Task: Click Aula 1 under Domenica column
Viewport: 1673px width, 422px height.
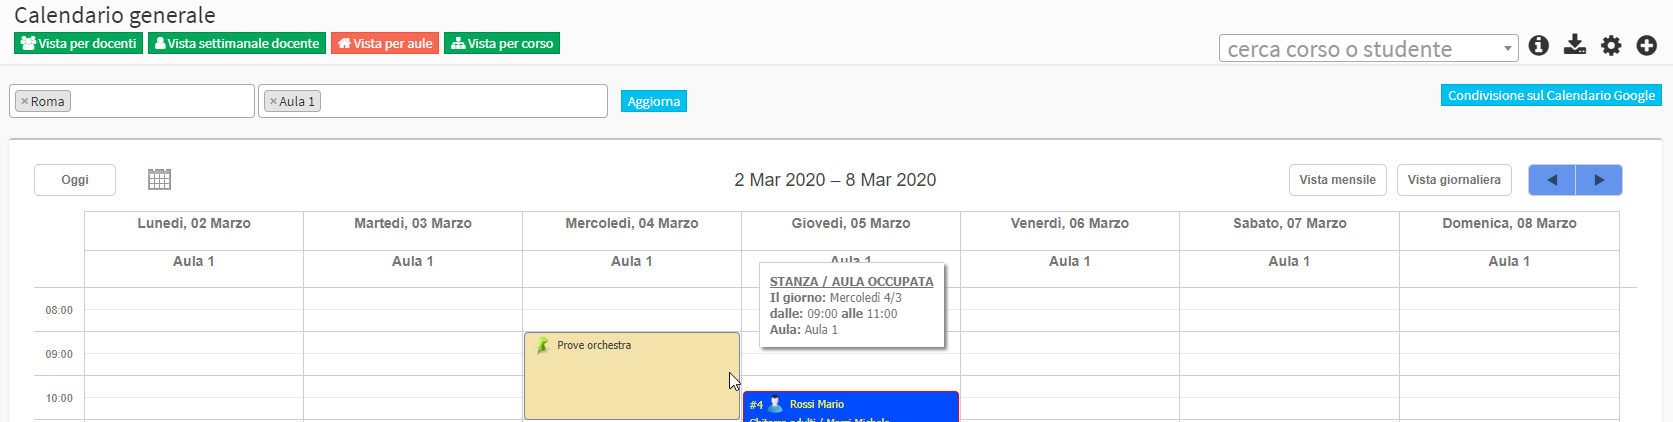Action: [x=1509, y=261]
